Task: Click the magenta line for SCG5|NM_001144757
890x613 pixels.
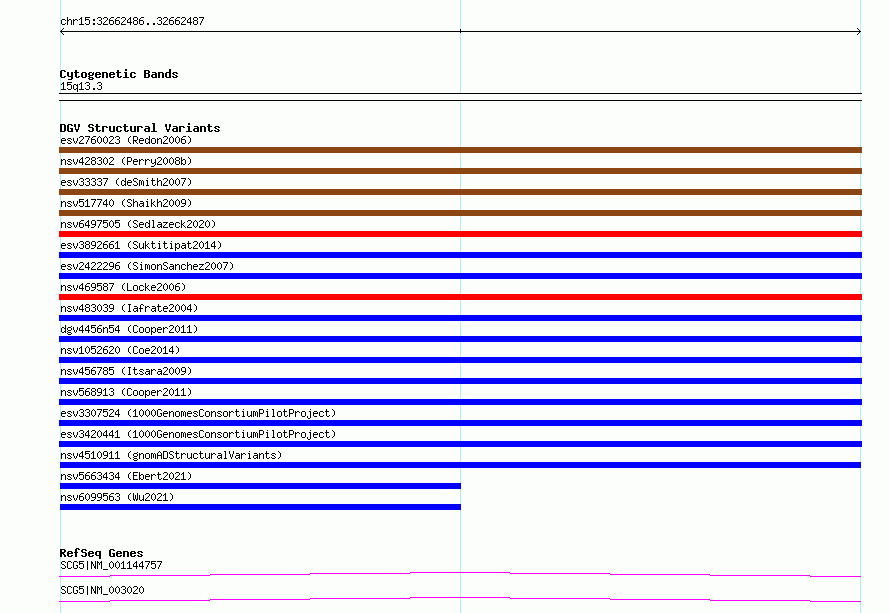Action: (x=460, y=574)
